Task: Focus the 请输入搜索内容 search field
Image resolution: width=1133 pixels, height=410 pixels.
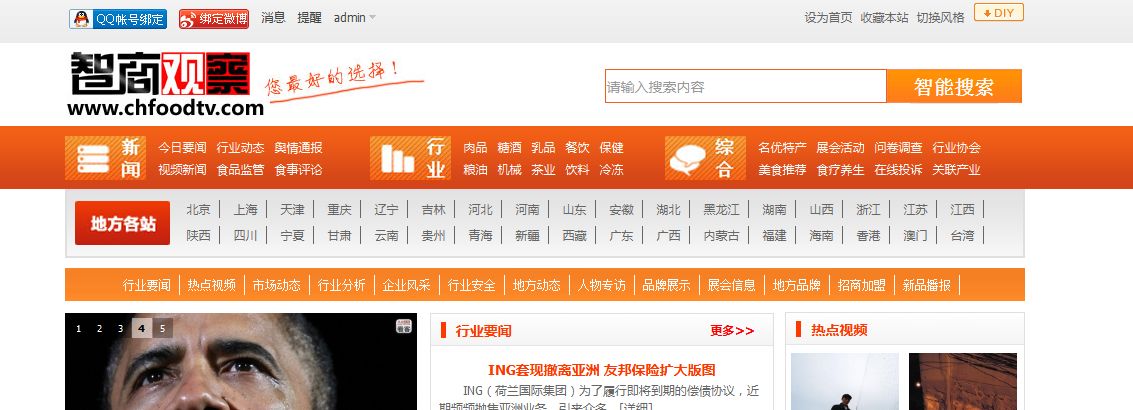Action: coord(746,86)
